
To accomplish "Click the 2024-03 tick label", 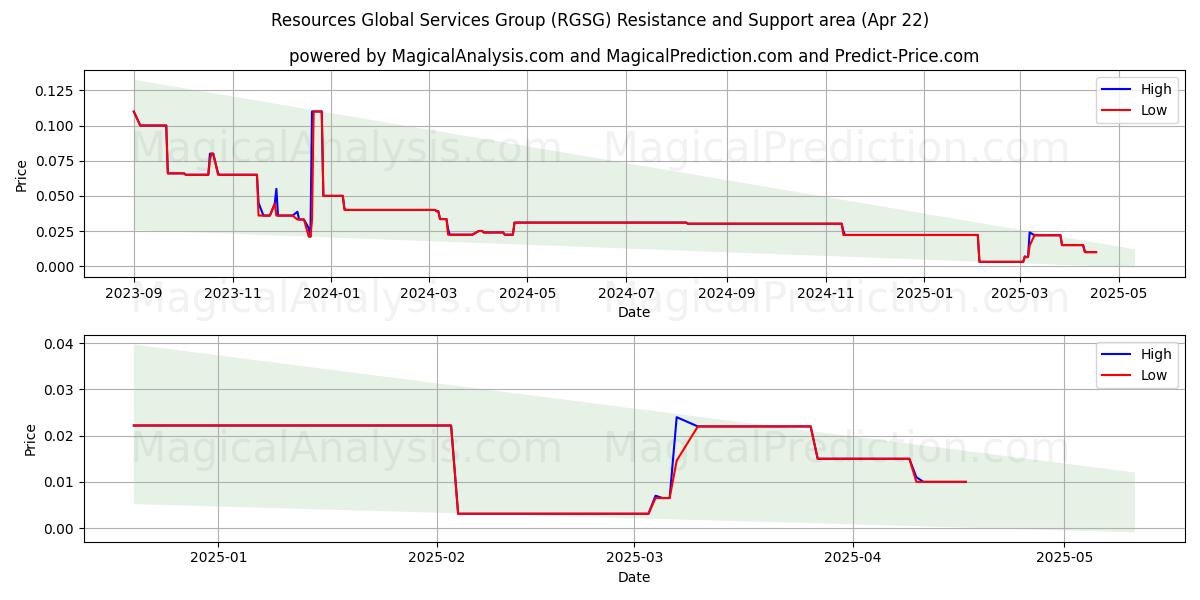I will pos(429,293).
